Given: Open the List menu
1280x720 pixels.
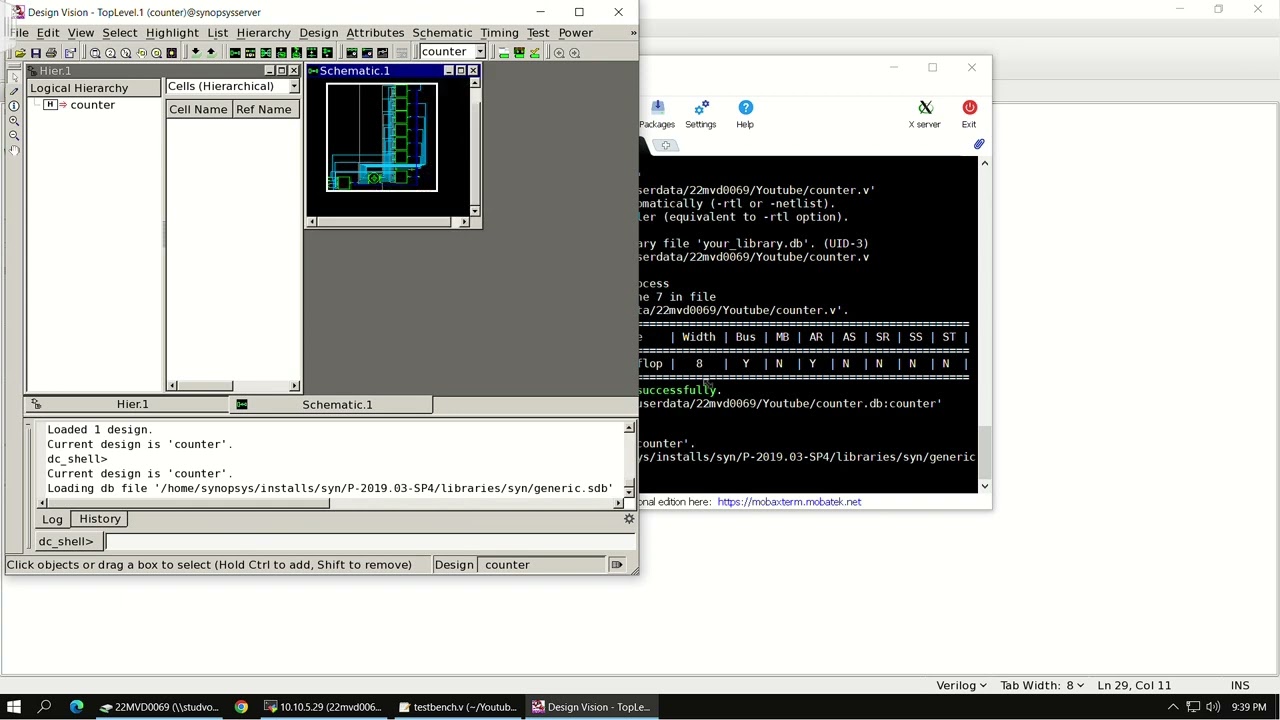Looking at the screenshot, I should (218, 33).
